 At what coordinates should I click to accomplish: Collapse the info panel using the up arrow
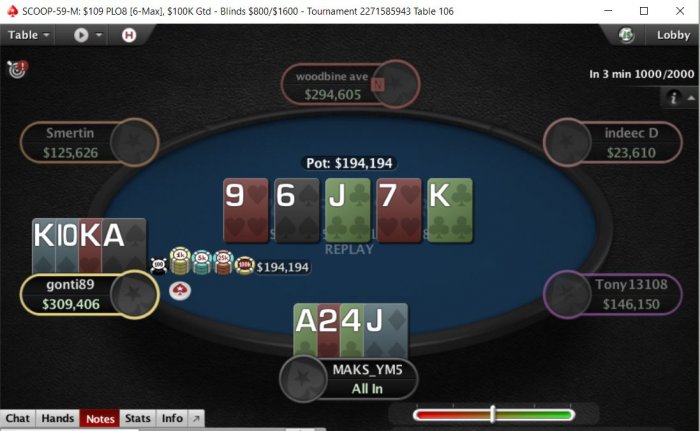click(691, 98)
